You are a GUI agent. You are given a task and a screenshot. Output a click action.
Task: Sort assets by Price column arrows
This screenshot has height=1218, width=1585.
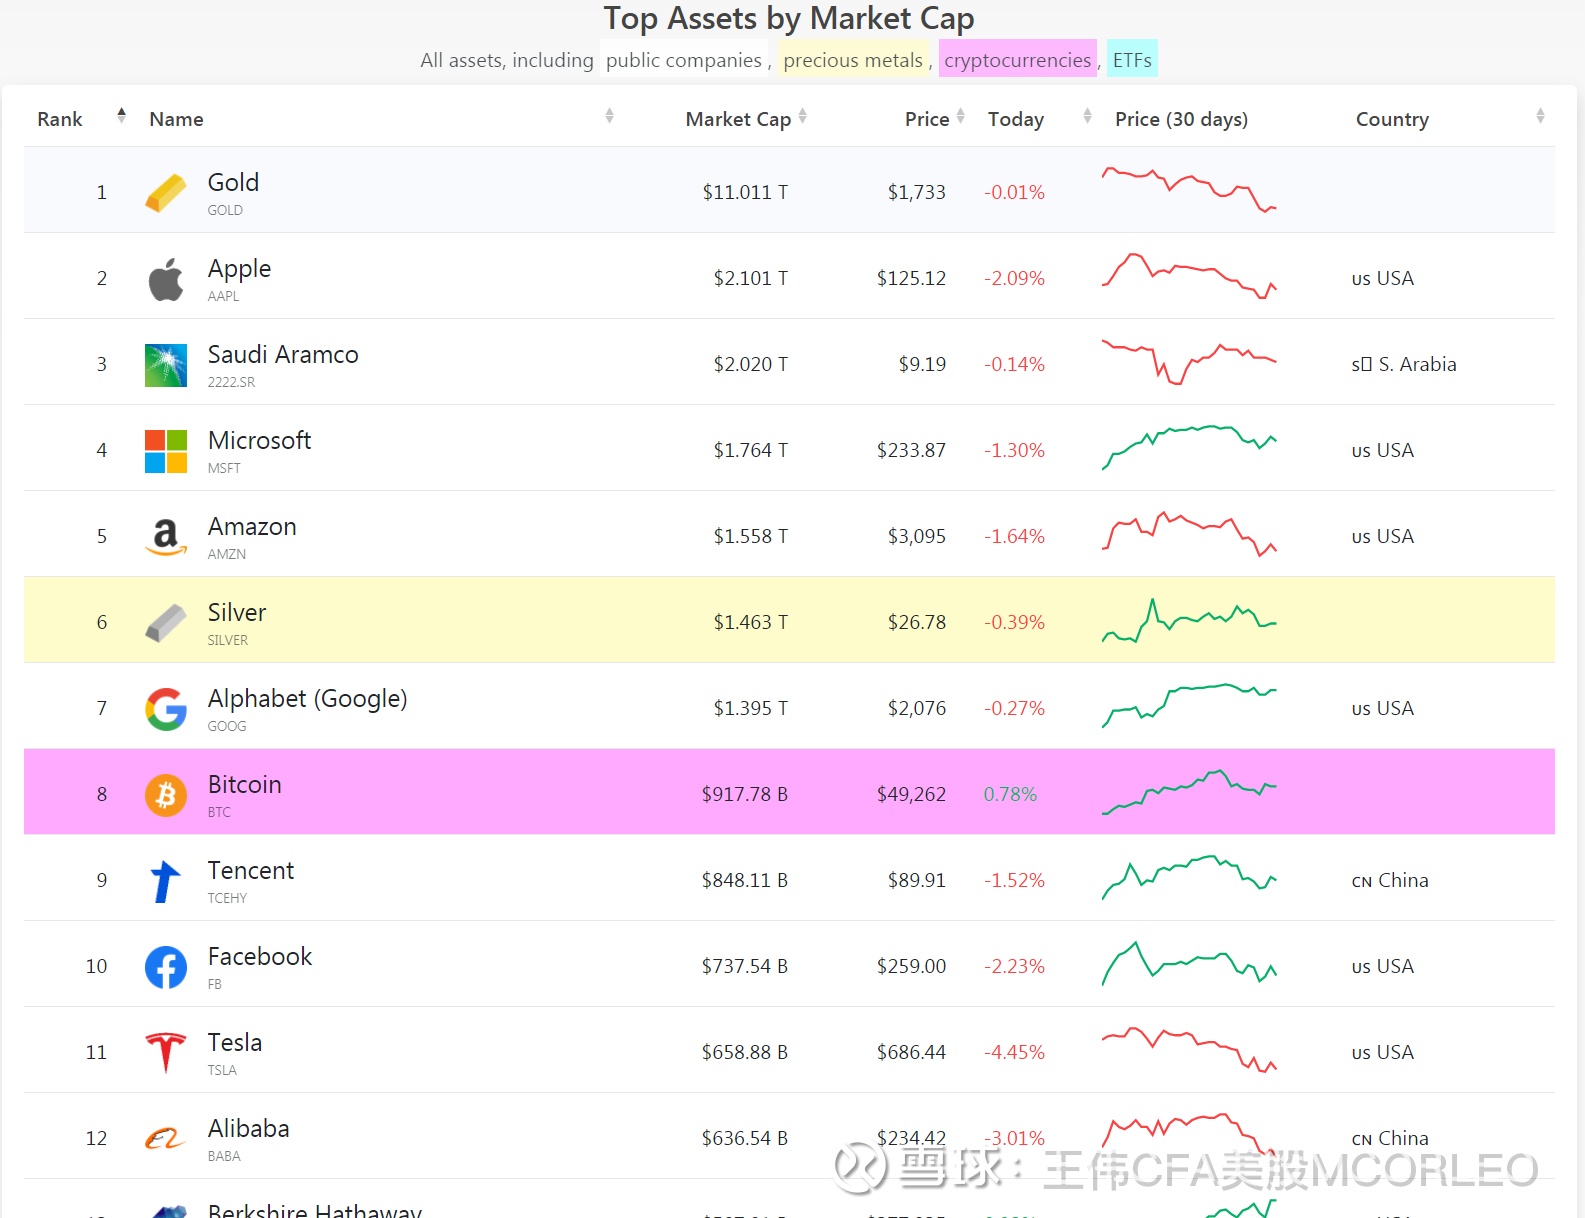point(960,117)
